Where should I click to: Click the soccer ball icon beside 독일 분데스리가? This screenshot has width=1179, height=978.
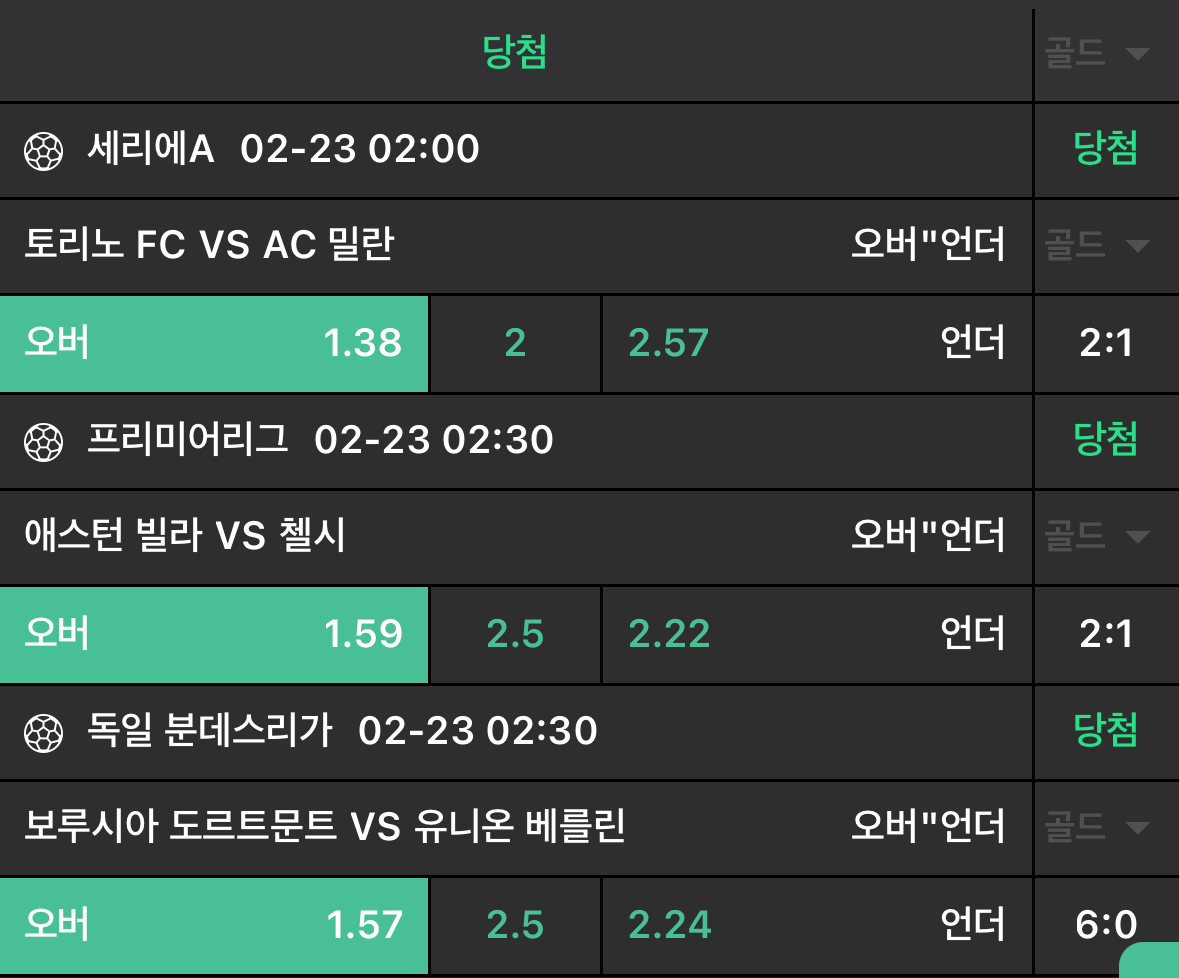click(x=43, y=733)
